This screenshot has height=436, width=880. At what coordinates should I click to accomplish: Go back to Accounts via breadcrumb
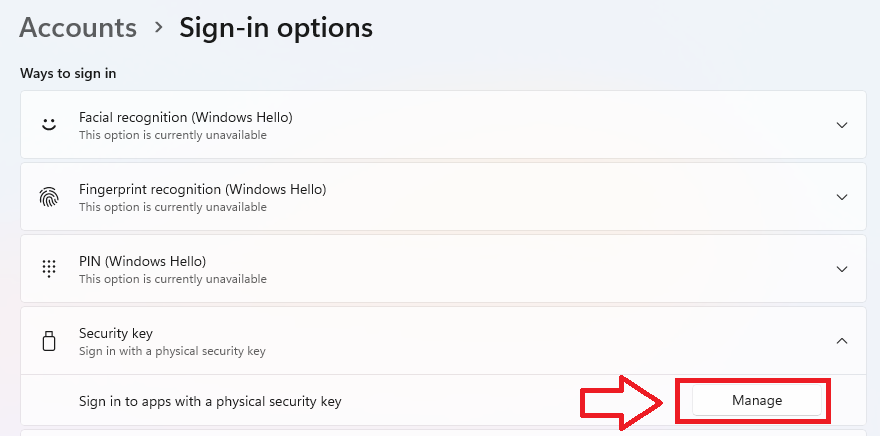coord(78,28)
